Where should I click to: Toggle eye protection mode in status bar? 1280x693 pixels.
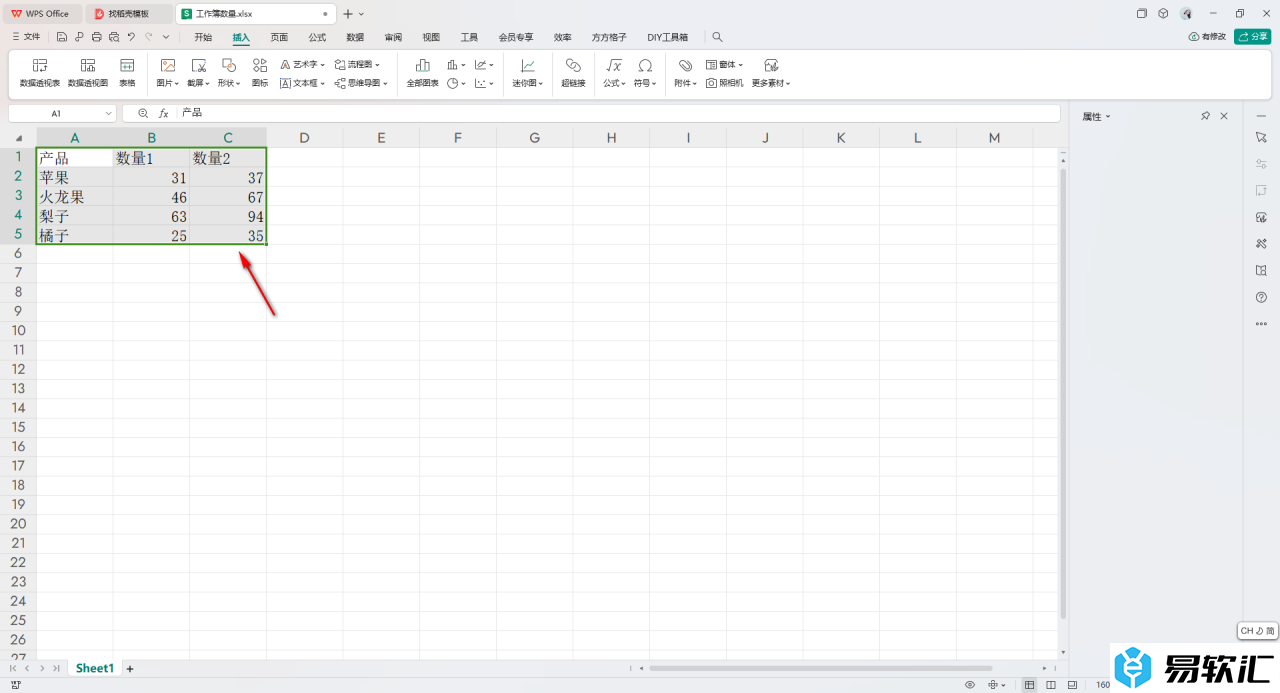click(970, 685)
